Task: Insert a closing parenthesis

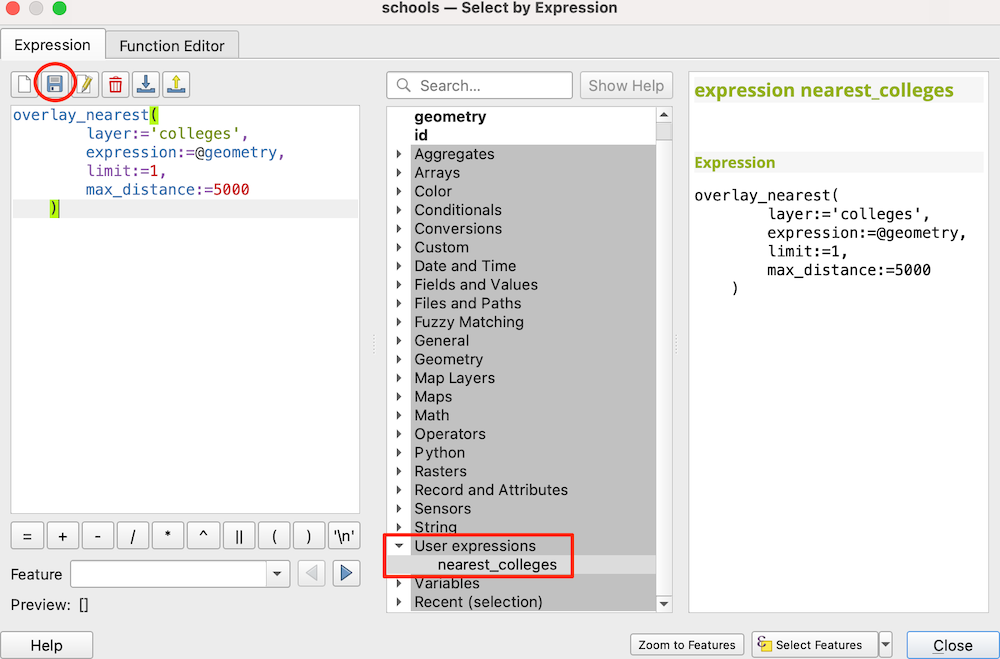Action: (x=309, y=536)
